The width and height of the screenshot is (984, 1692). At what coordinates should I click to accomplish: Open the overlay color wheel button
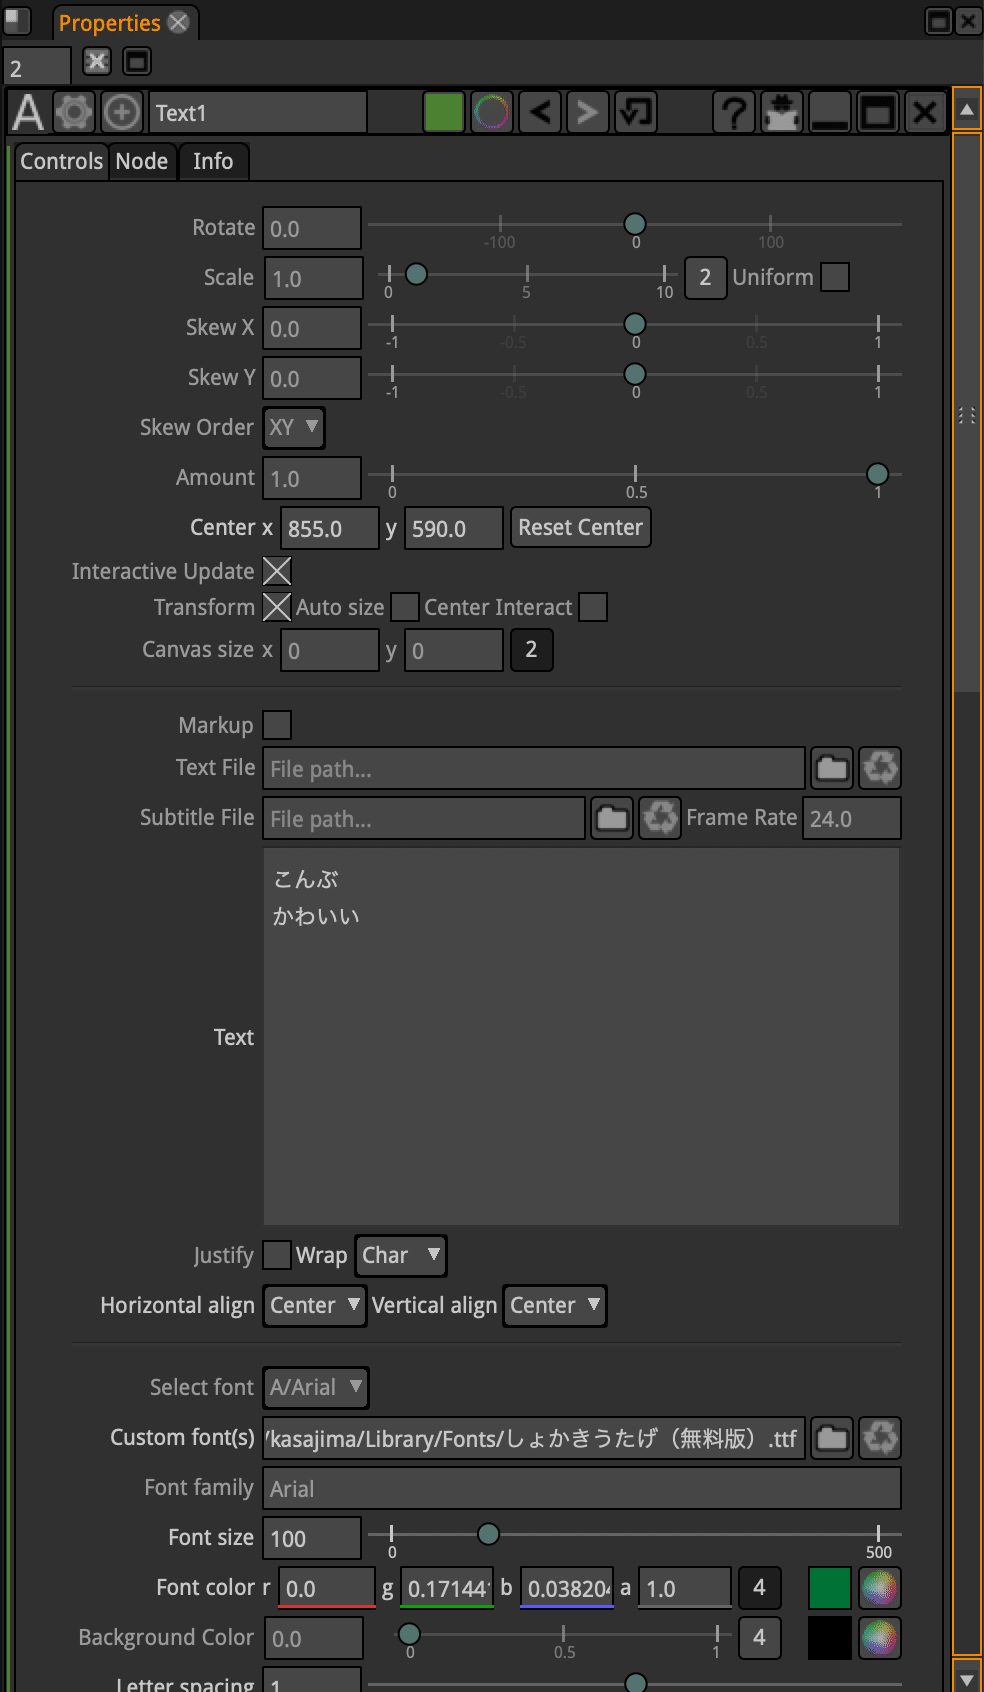[491, 112]
